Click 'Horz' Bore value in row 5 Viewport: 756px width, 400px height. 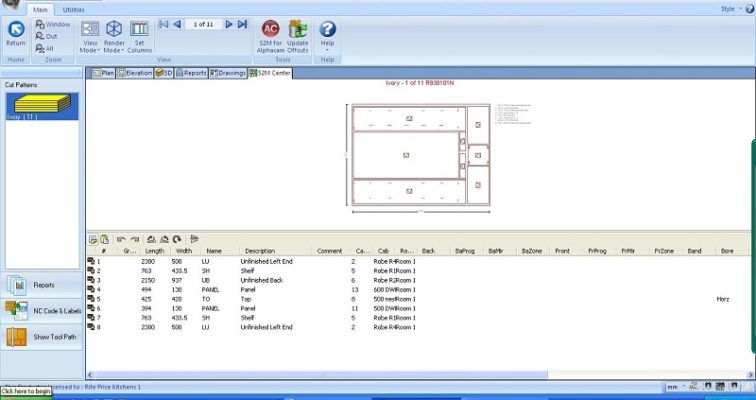coord(723,299)
